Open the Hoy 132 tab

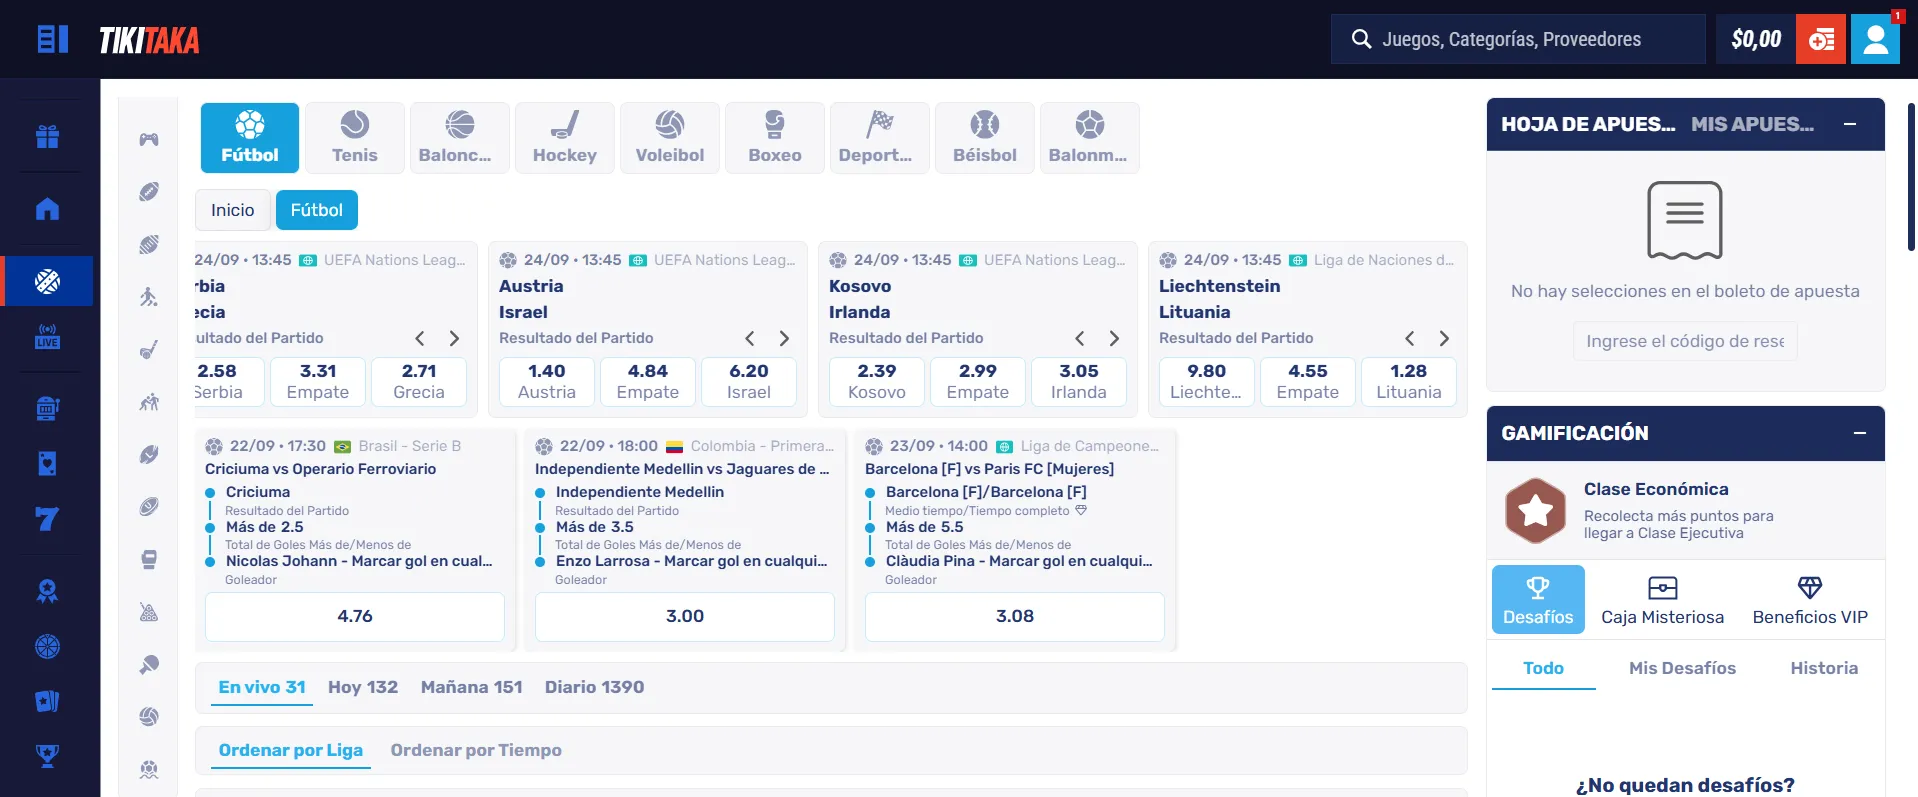coord(363,687)
